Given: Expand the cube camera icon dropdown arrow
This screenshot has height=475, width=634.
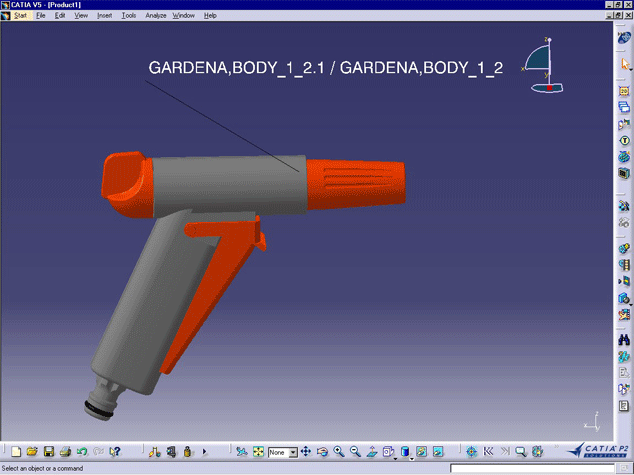Looking at the screenshot, I should 630,304.
